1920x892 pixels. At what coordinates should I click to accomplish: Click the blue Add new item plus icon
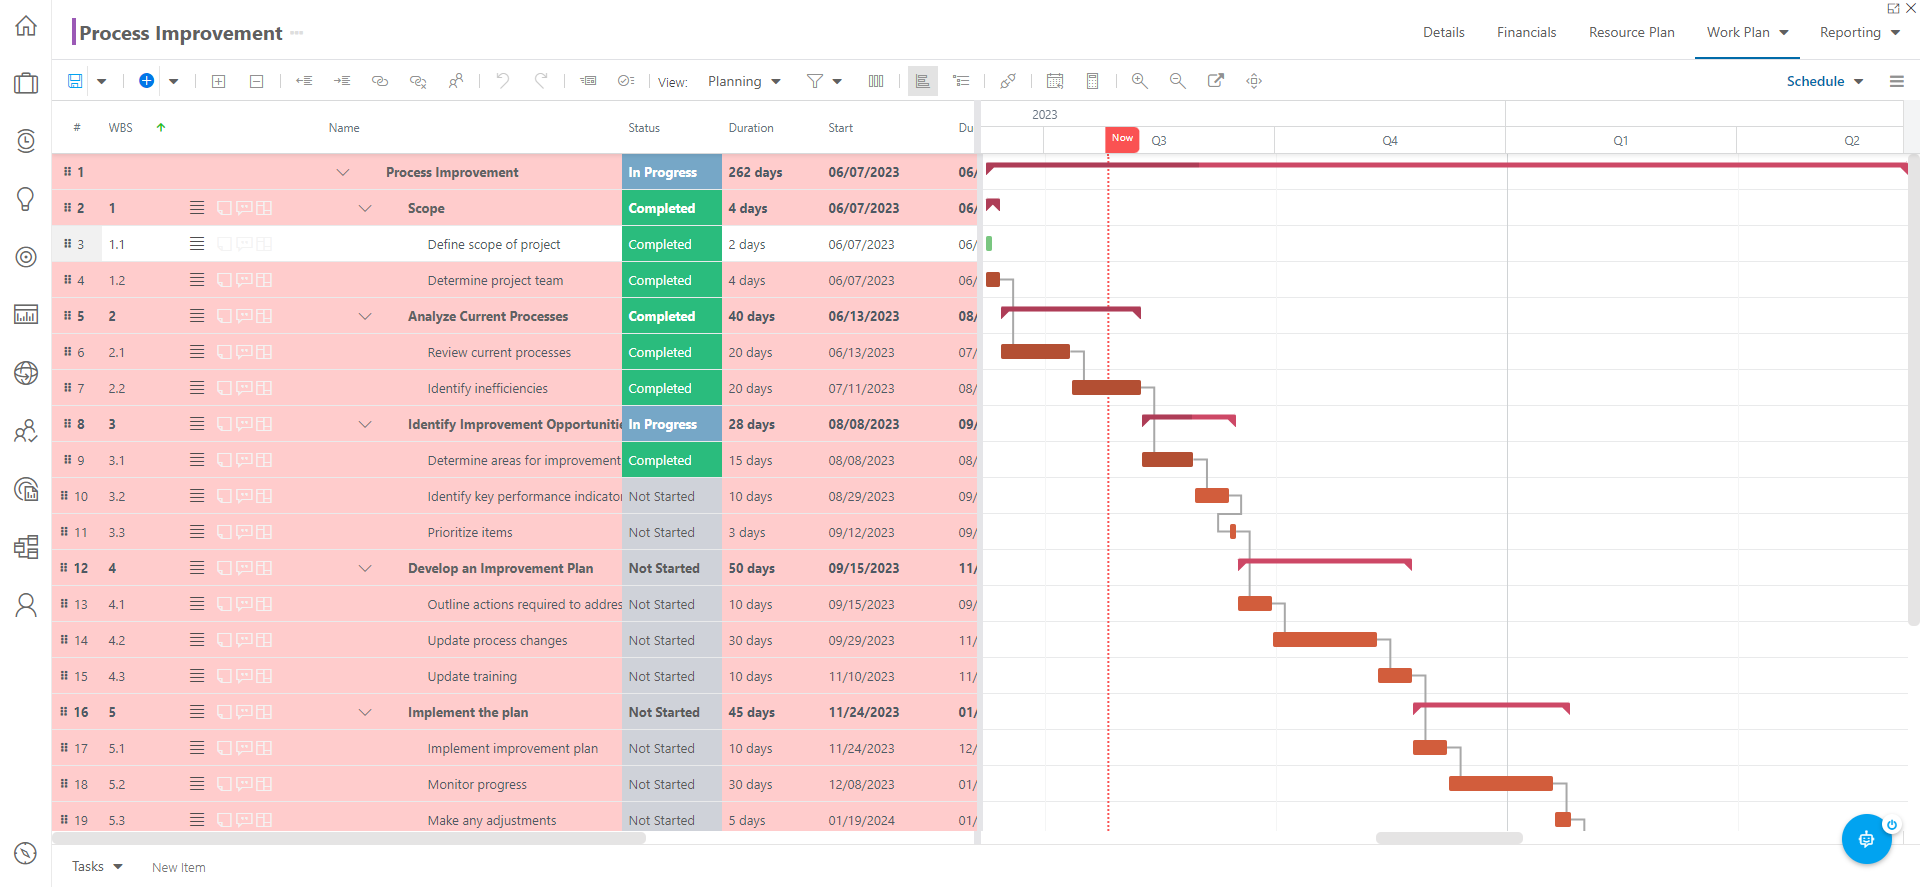click(x=146, y=81)
